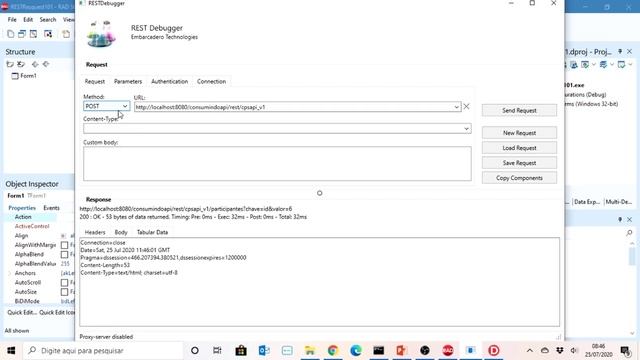Open Windows Start menu
Viewport: 640px width, 360px height.
click(11, 351)
